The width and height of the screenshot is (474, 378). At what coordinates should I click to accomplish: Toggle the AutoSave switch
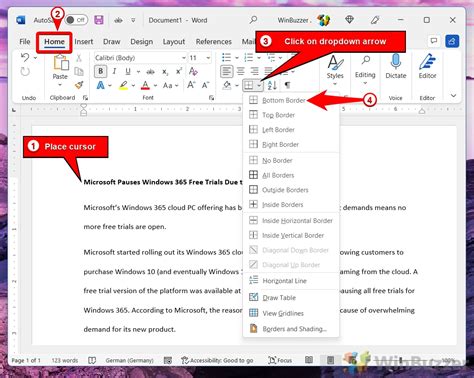point(76,20)
